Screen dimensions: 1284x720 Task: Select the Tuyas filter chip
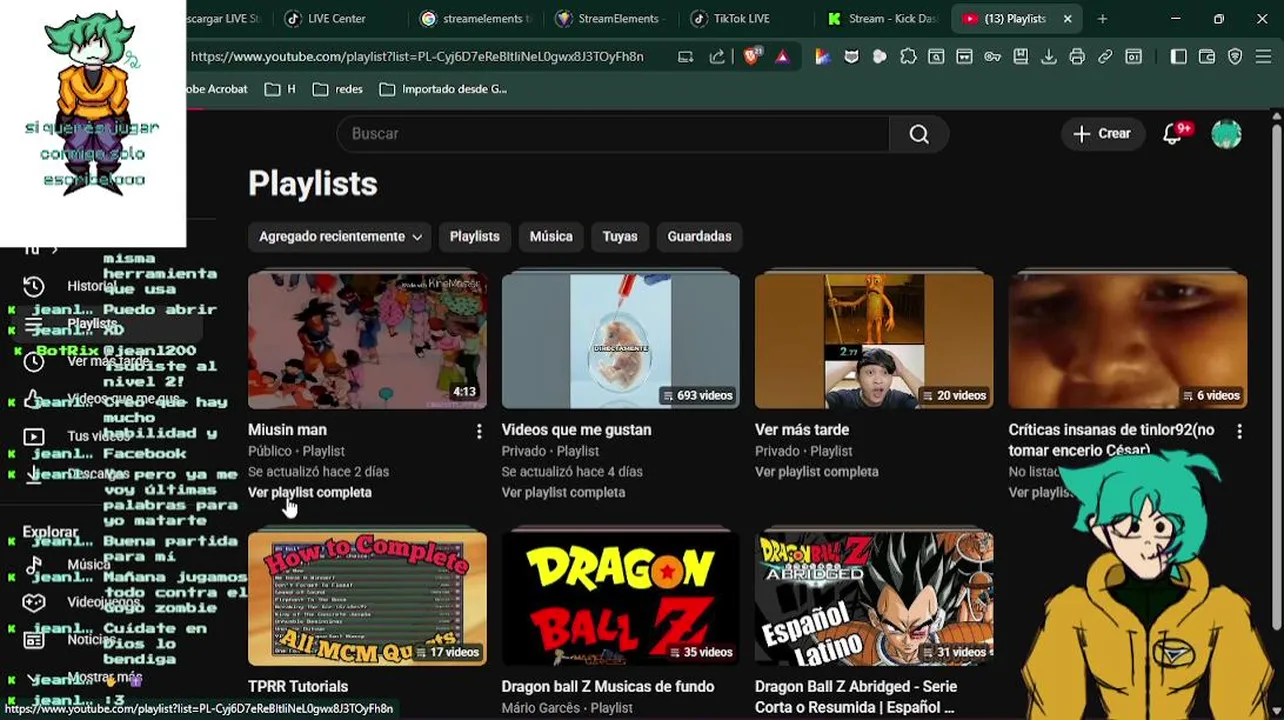pyautogui.click(x=619, y=237)
